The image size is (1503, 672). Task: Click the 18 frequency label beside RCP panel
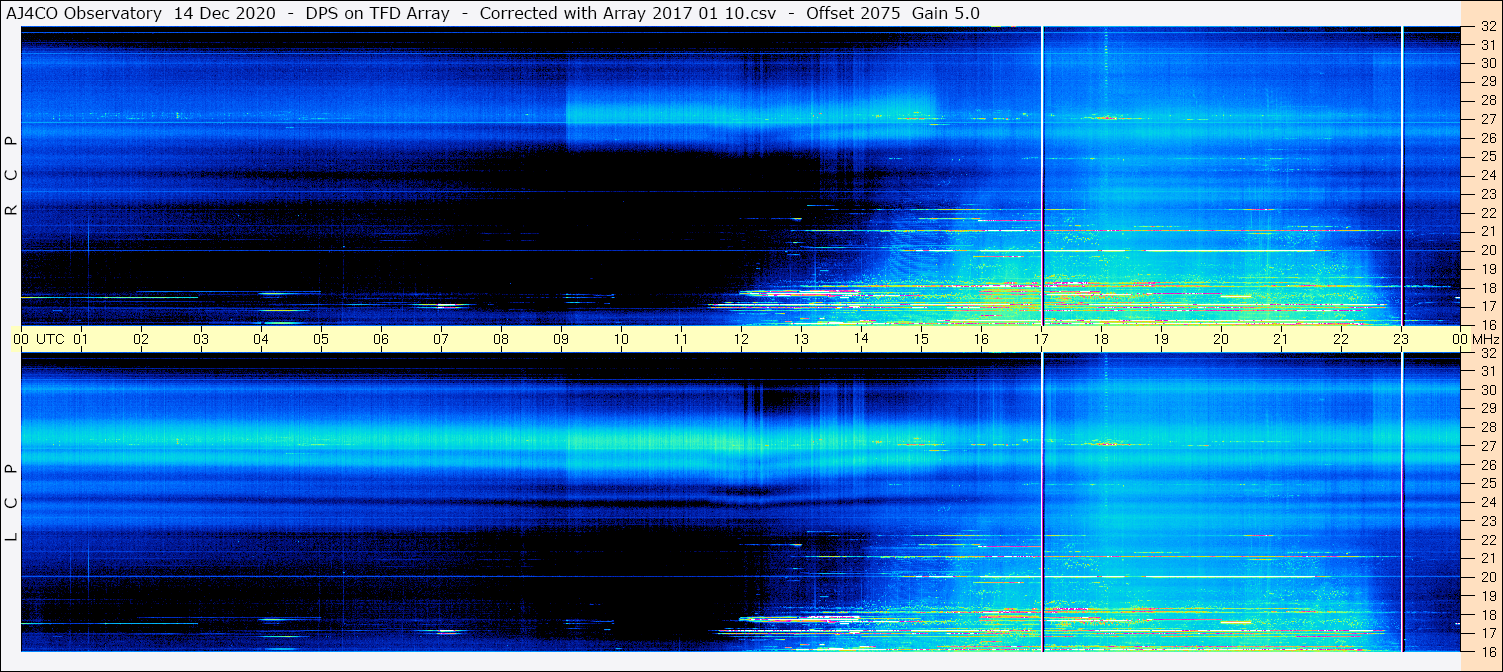(1488, 287)
